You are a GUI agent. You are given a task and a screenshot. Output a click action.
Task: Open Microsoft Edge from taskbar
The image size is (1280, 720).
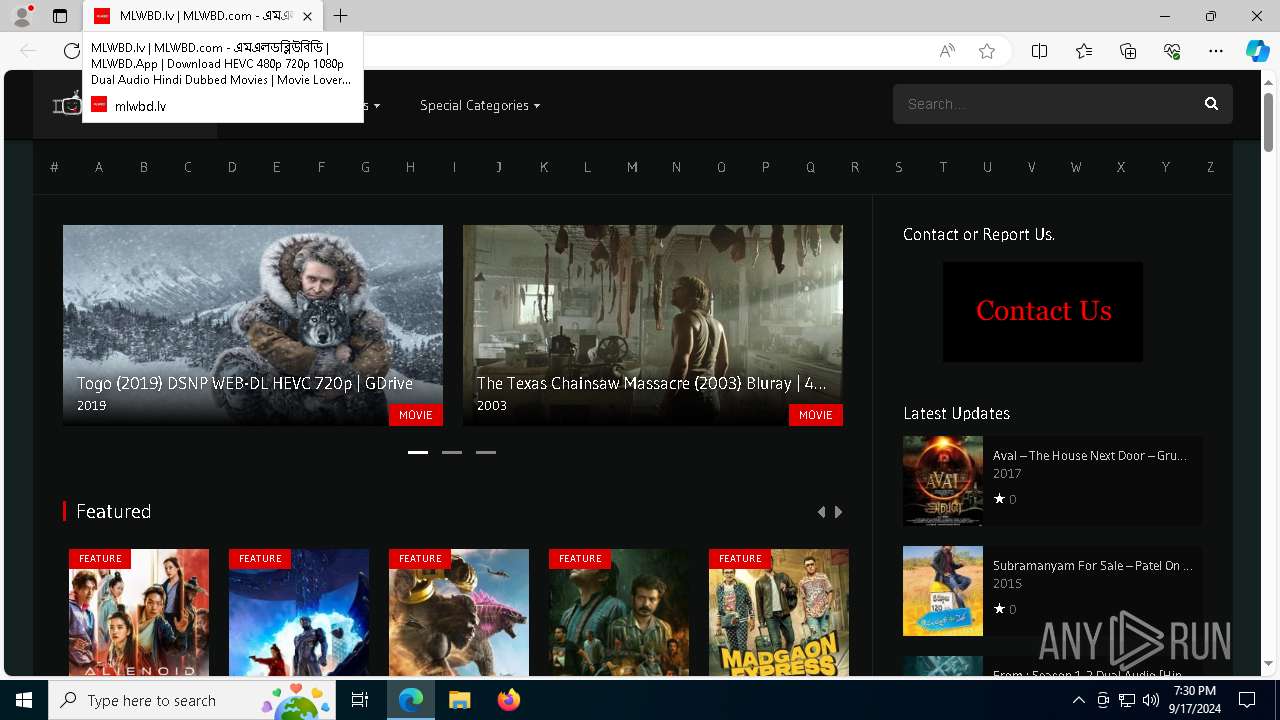point(411,700)
